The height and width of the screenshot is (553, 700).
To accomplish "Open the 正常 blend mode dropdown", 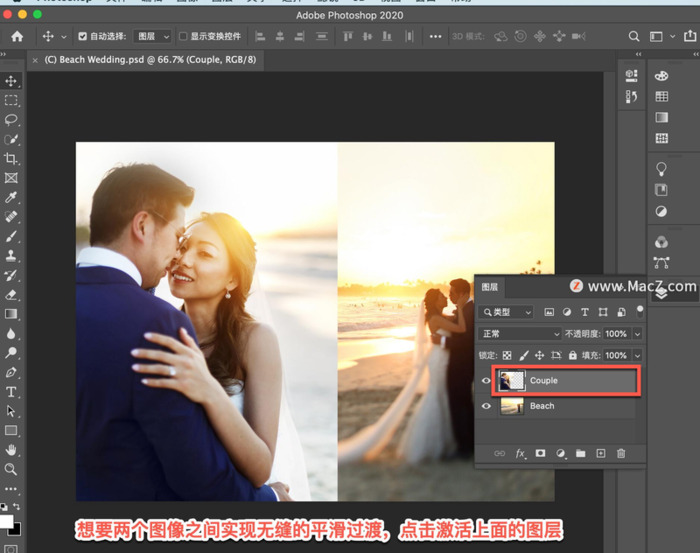I will (x=520, y=334).
